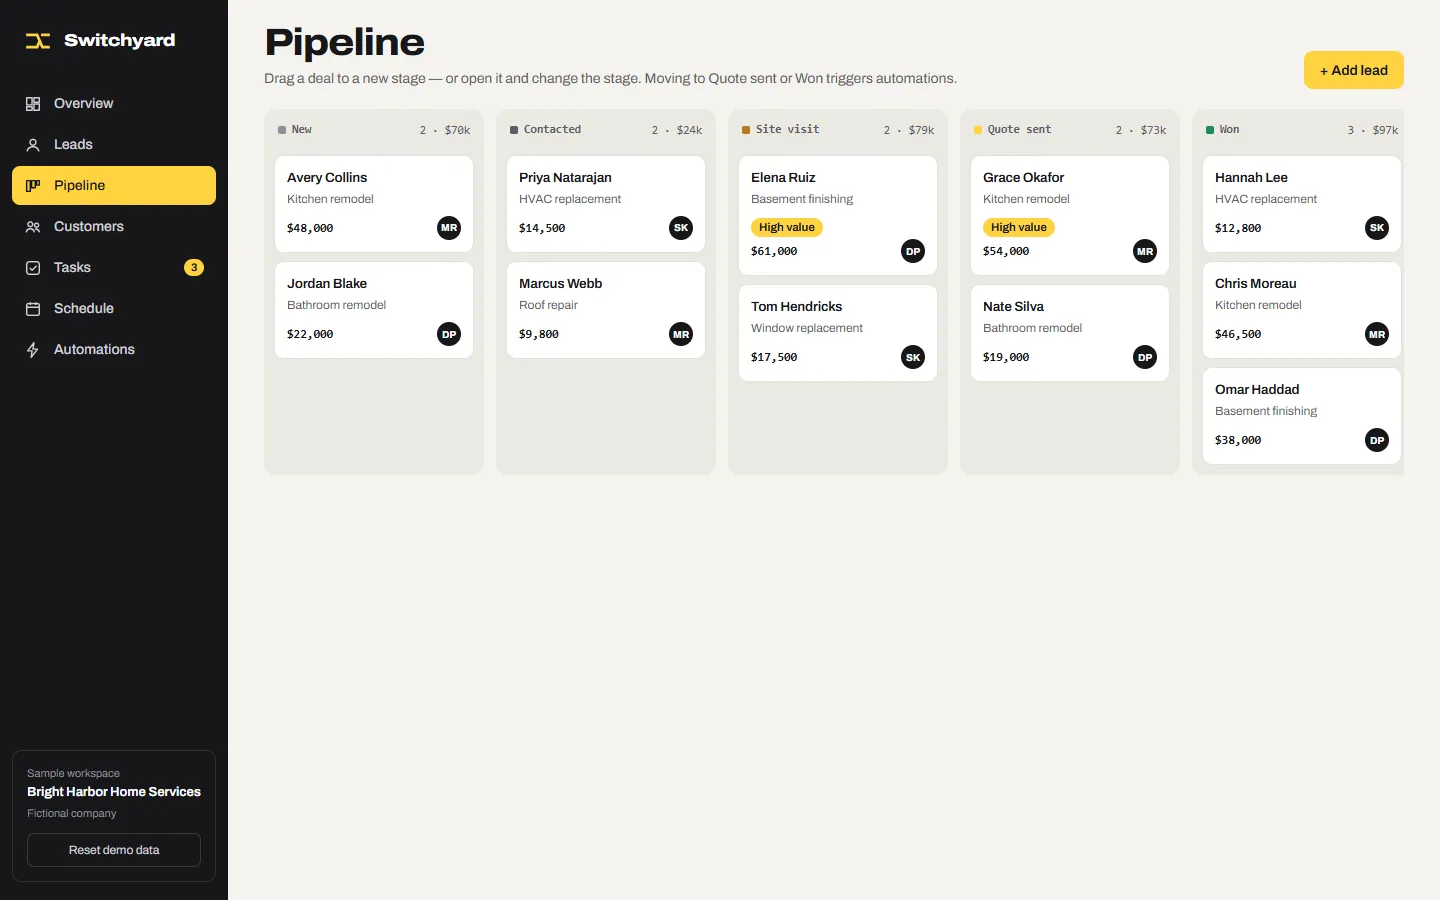This screenshot has width=1440, height=900.
Task: Click the Switchyard logo icon
Action: pyautogui.click(x=38, y=41)
